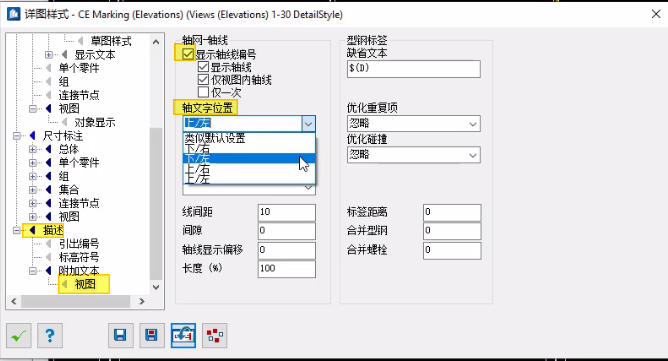
Task: Expand the 显示文本 tree node
Action: click(x=49, y=55)
